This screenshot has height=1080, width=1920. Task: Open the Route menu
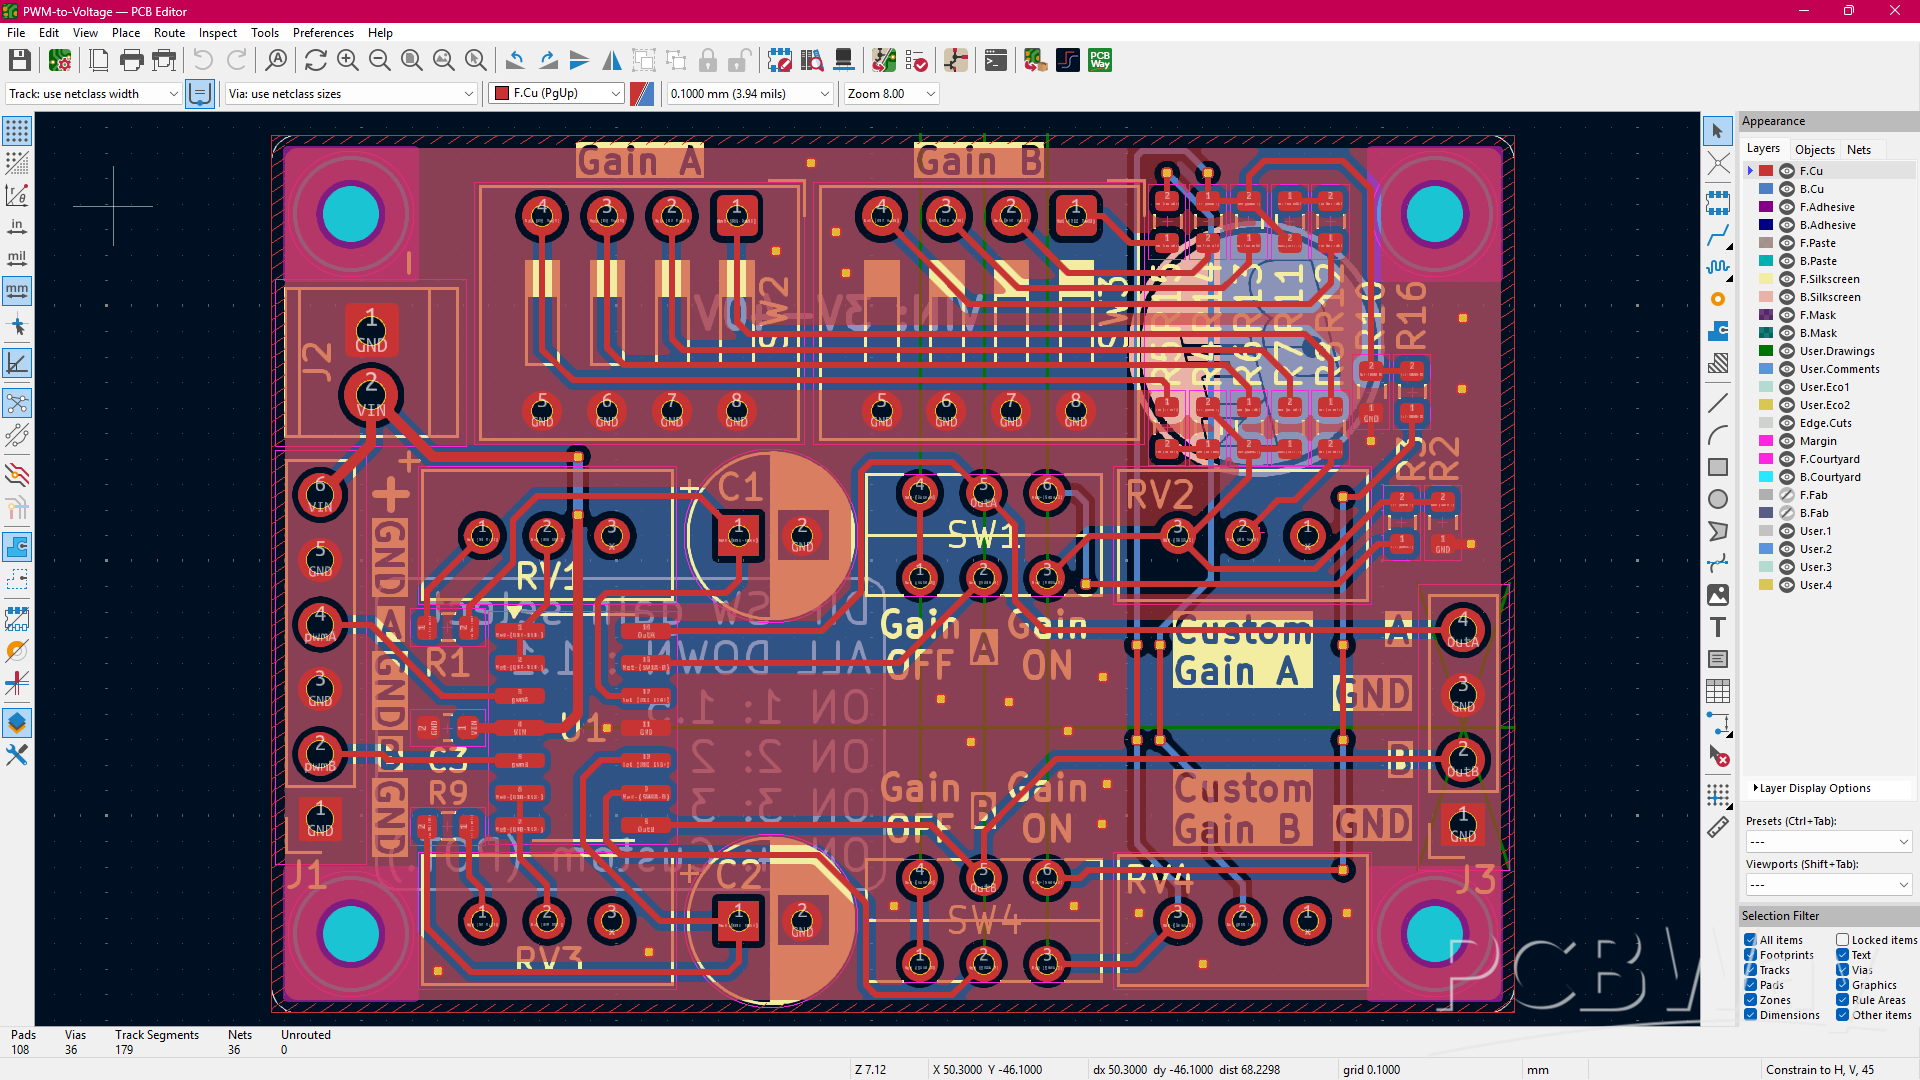[x=169, y=32]
